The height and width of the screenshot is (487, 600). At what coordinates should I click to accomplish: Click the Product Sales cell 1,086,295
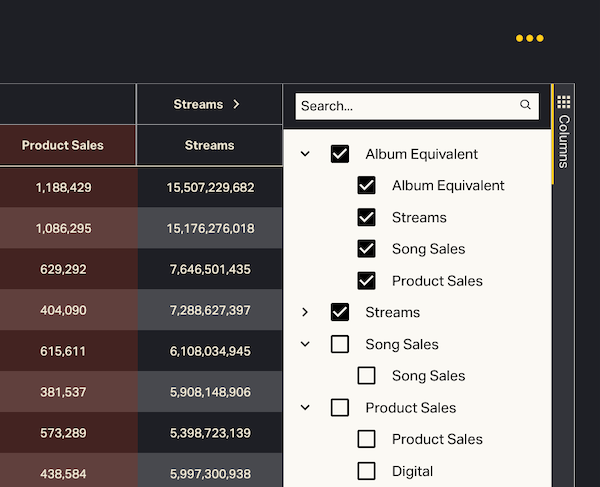tap(63, 229)
